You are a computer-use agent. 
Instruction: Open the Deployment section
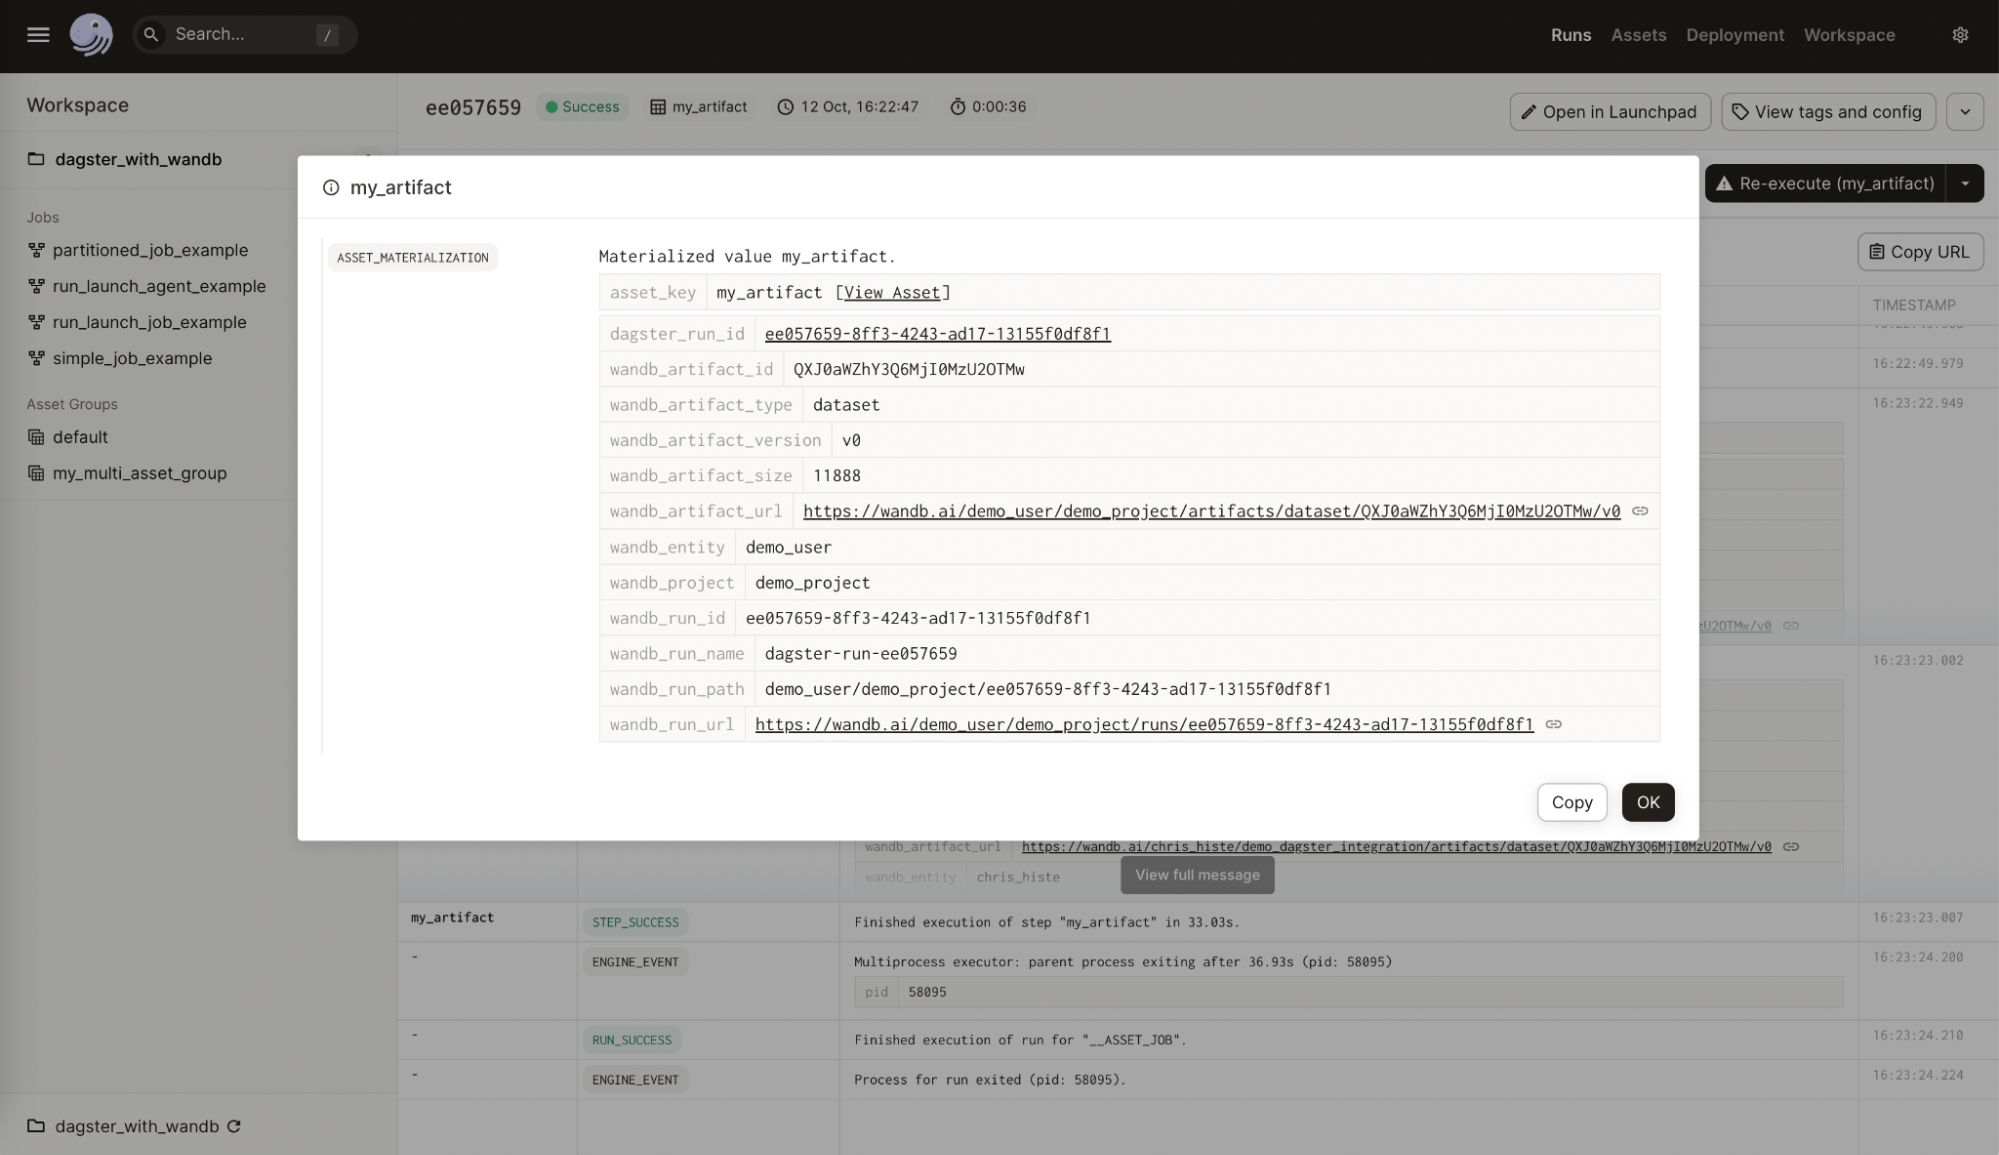[x=1735, y=34]
